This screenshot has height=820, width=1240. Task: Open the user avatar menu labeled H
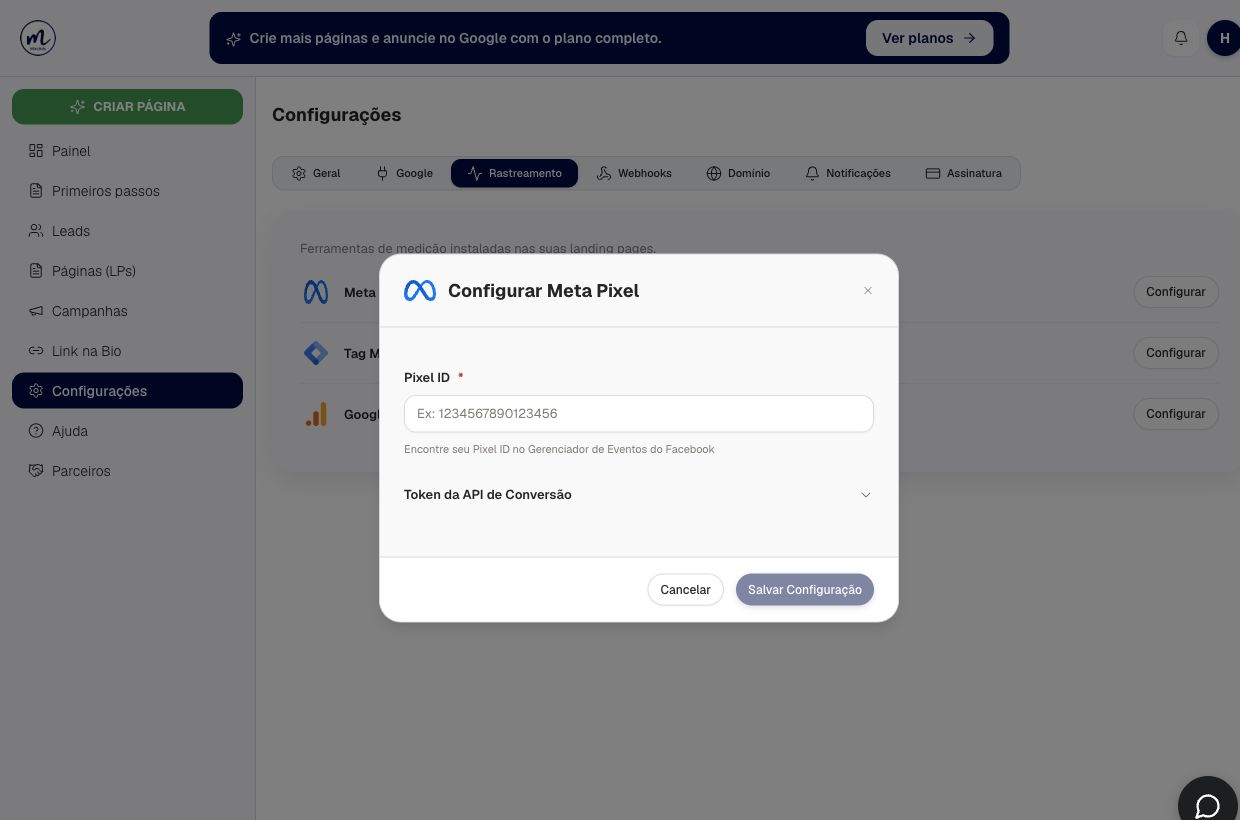[x=1224, y=38]
